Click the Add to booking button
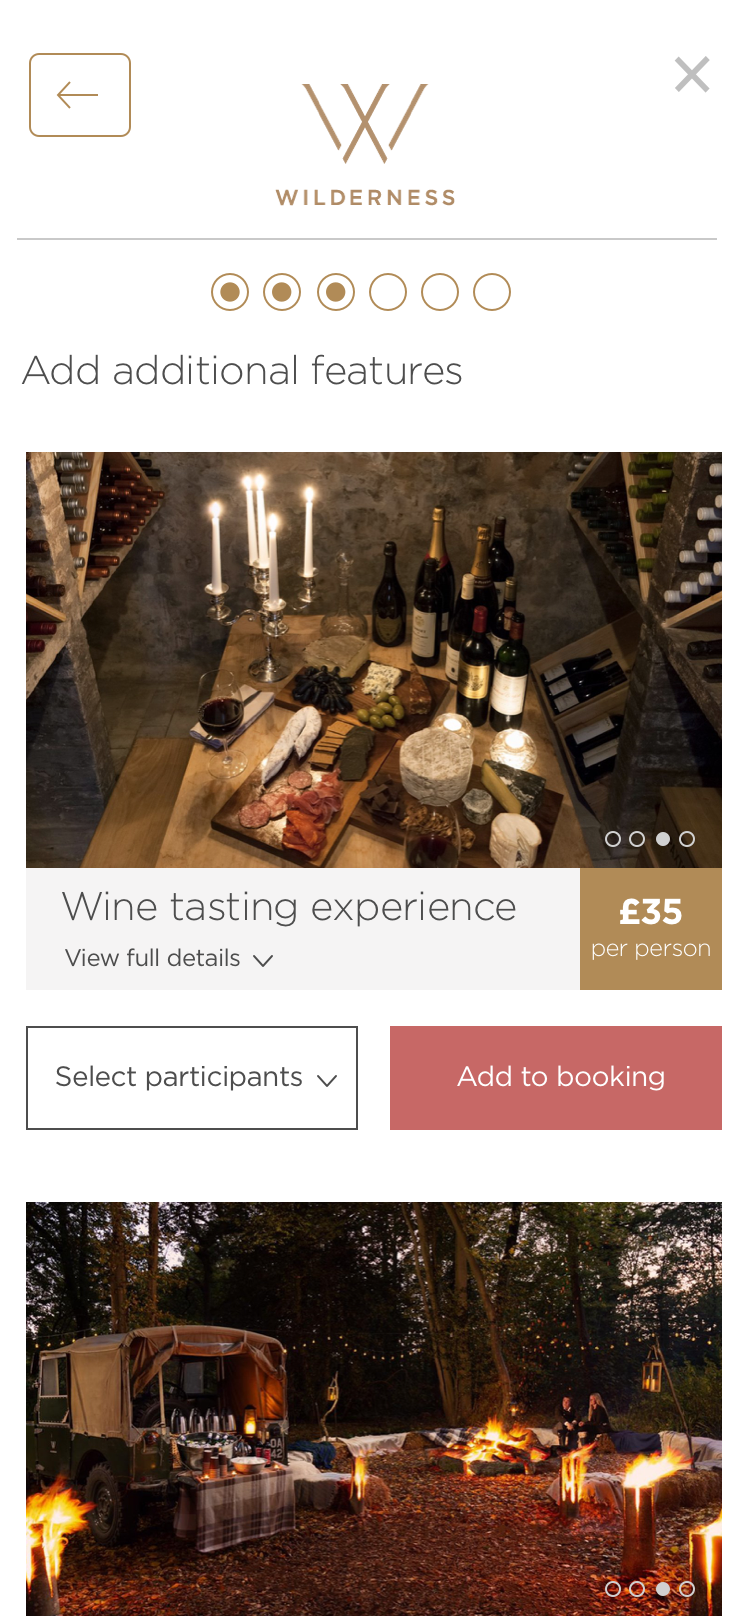Image resolution: width=750 pixels, height=1616 pixels. click(x=556, y=1078)
